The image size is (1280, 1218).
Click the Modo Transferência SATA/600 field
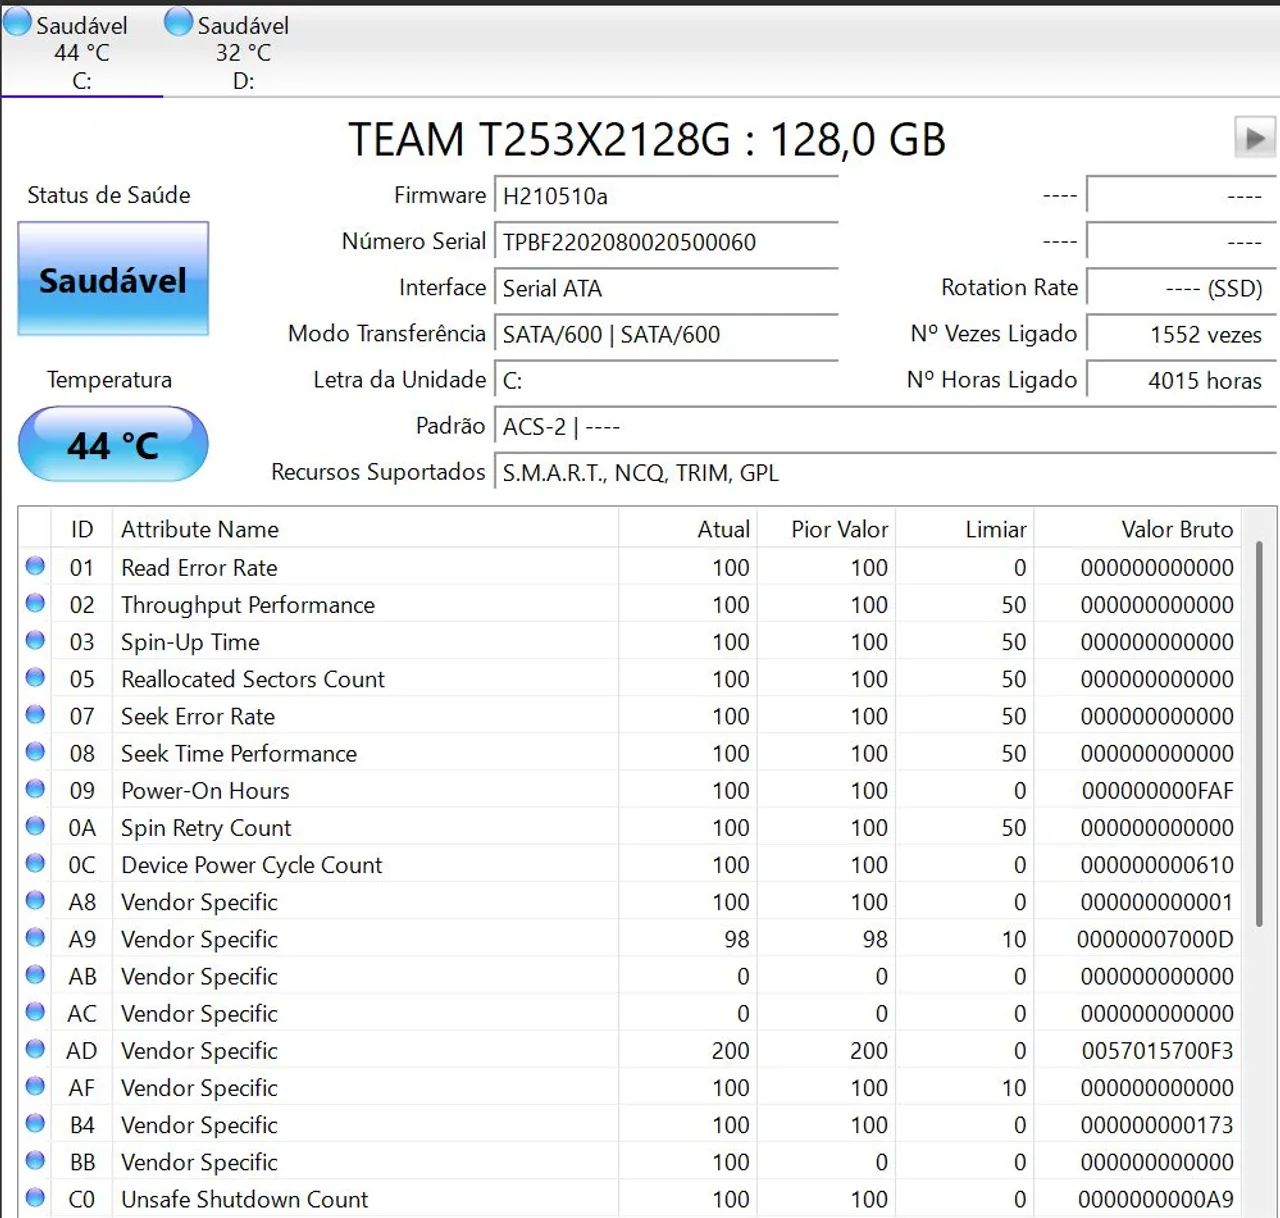[x=667, y=334]
